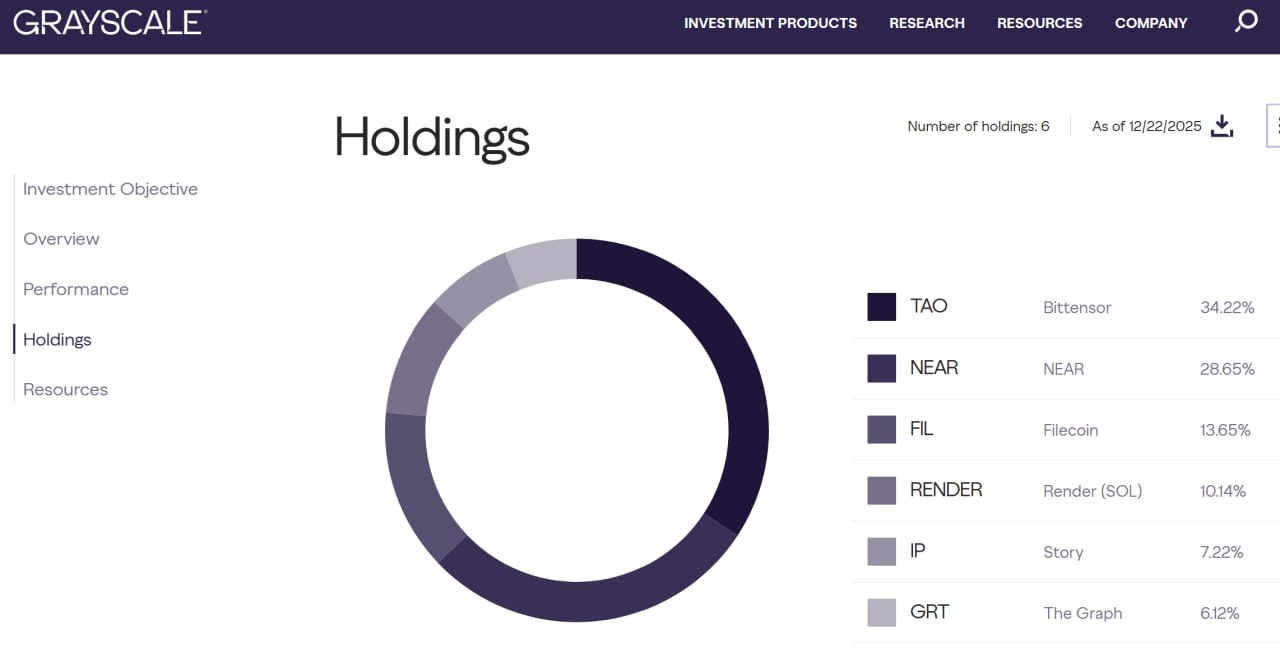
Task: Click the Grayscale logo
Action: (x=110, y=23)
